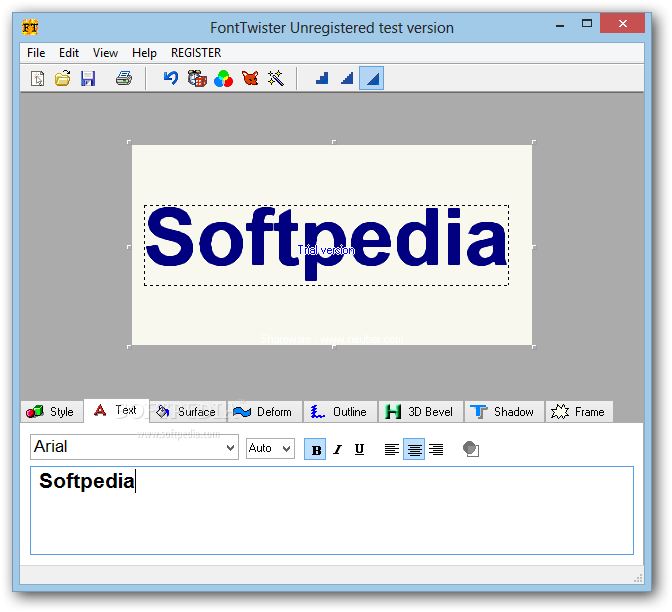
Task: Switch to the Deform tab
Action: [x=265, y=412]
